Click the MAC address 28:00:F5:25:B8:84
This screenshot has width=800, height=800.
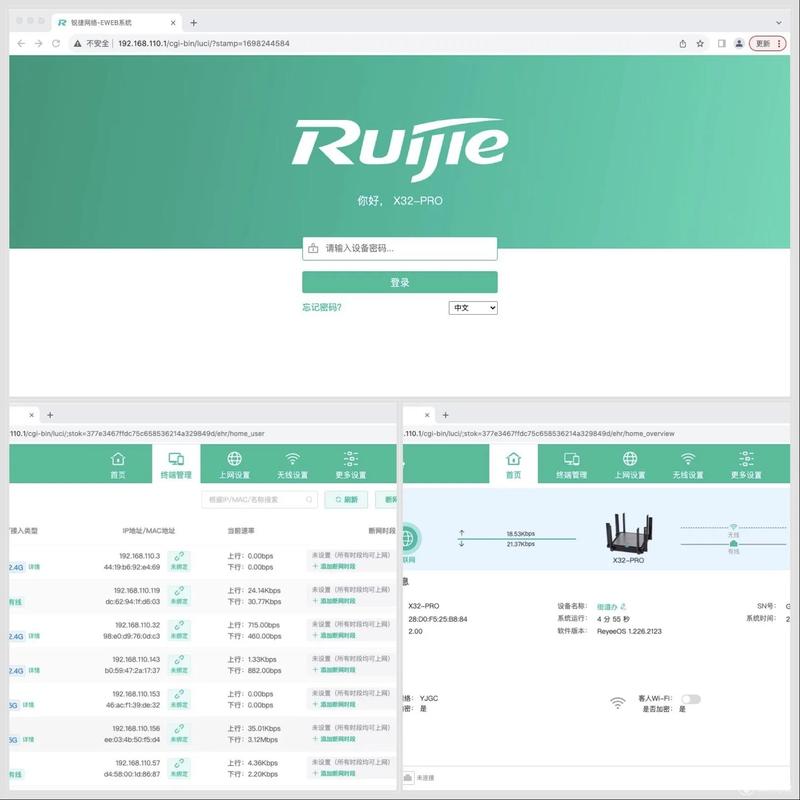click(438, 619)
